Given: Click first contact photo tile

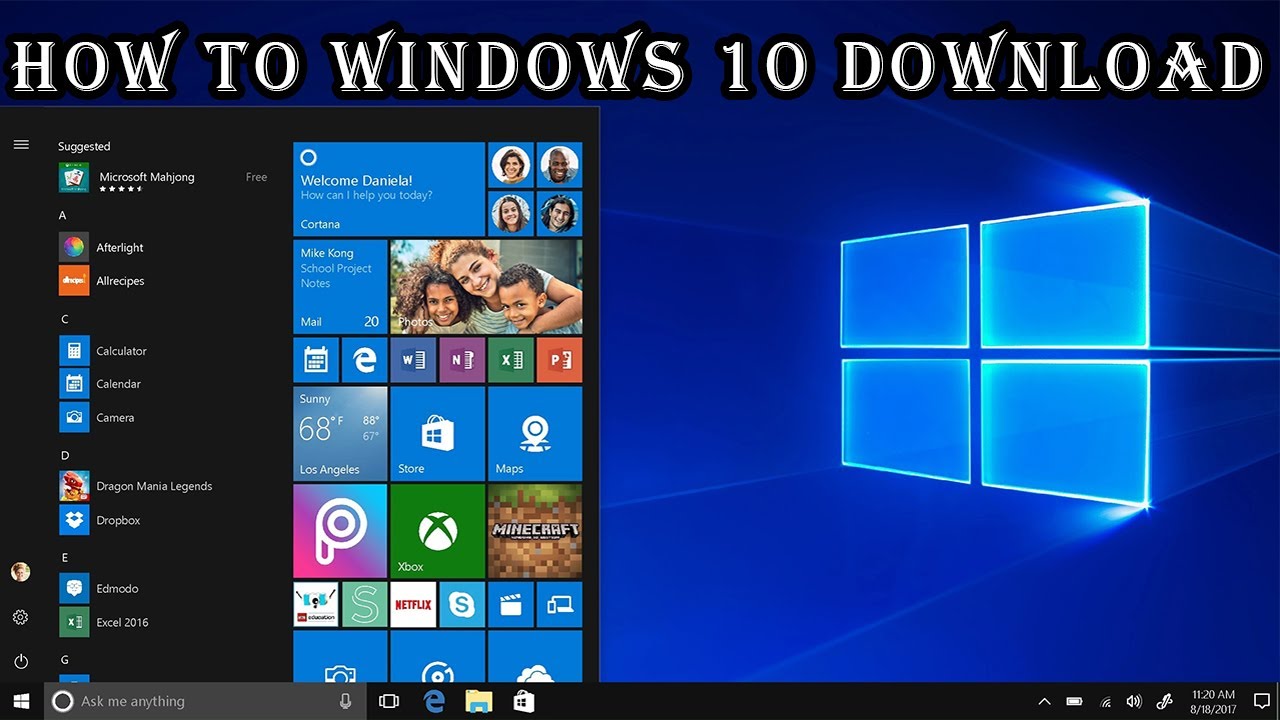Looking at the screenshot, I should pyautogui.click(x=510, y=165).
